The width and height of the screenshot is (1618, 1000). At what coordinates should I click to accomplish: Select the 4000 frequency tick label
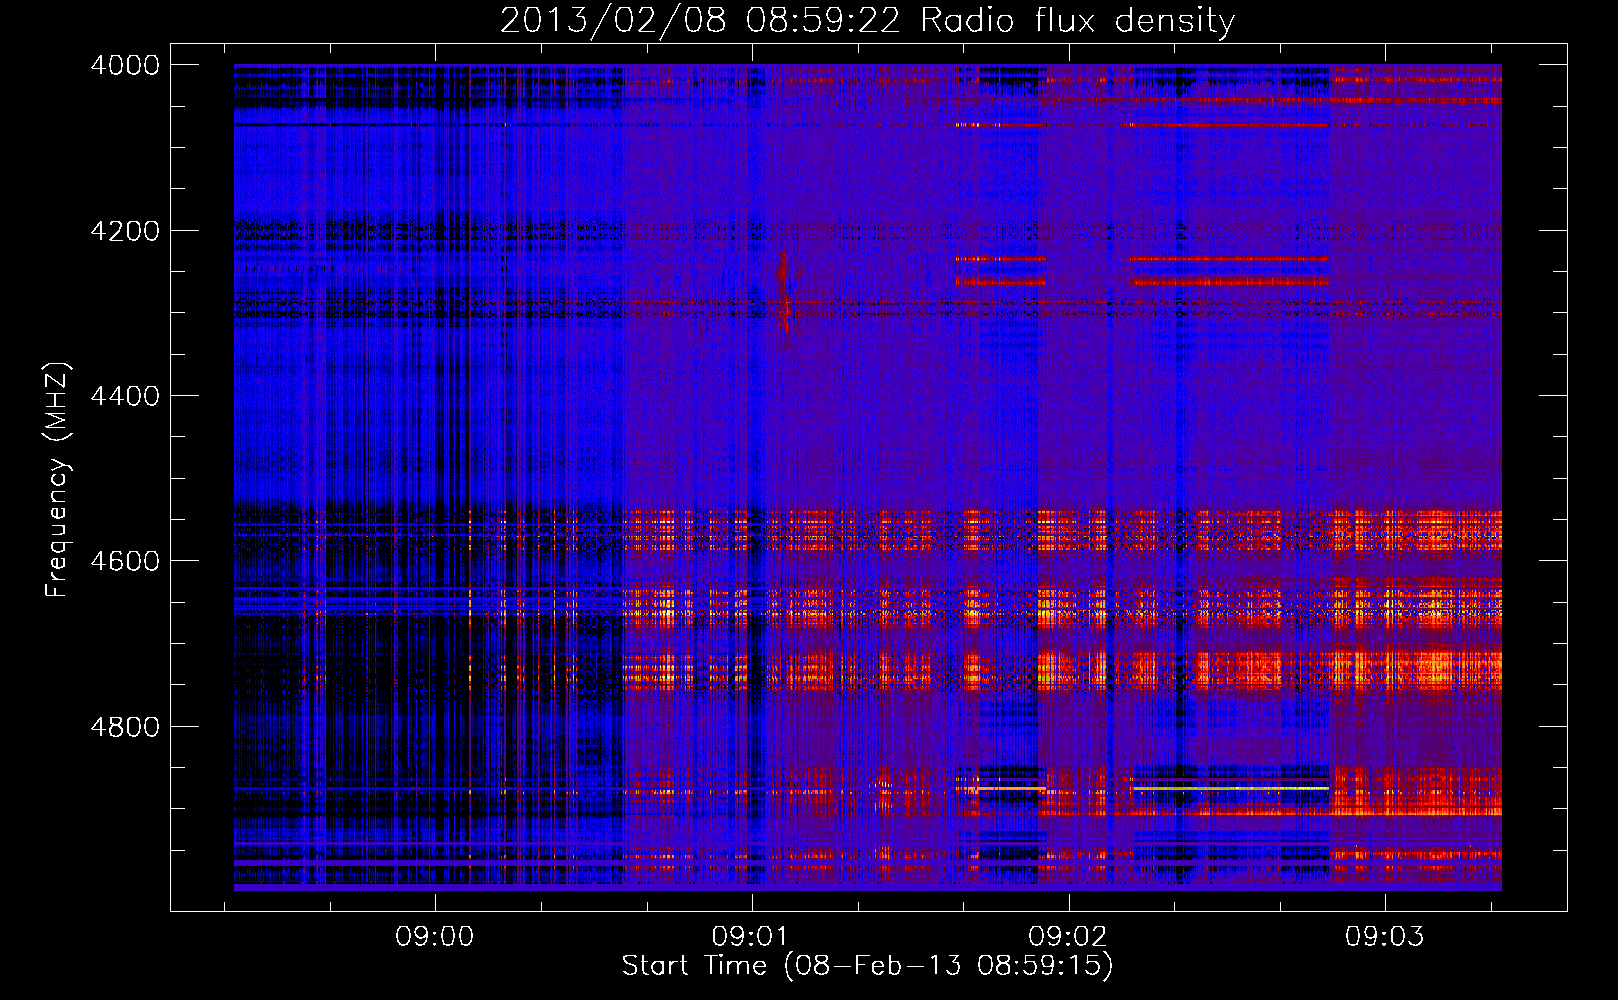[125, 65]
